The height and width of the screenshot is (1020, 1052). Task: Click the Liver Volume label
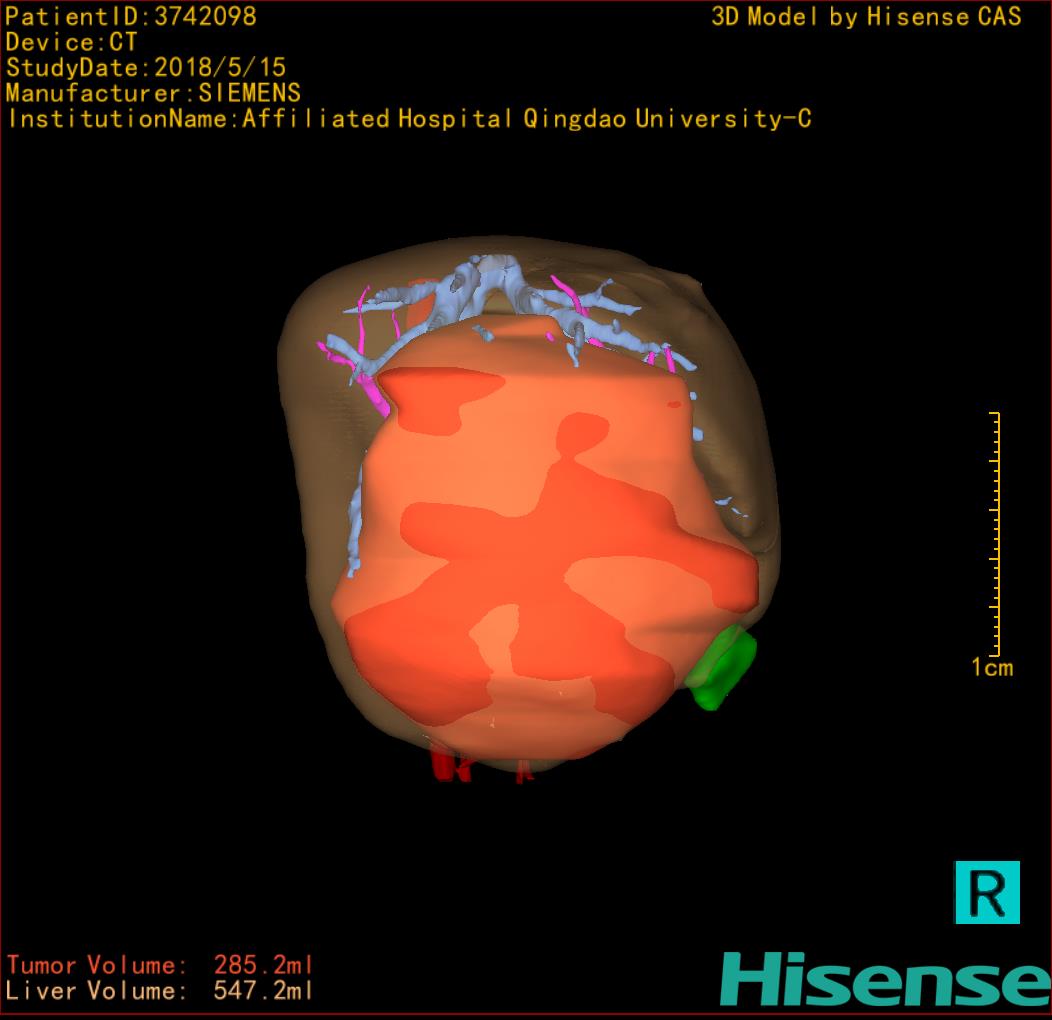click(x=96, y=991)
